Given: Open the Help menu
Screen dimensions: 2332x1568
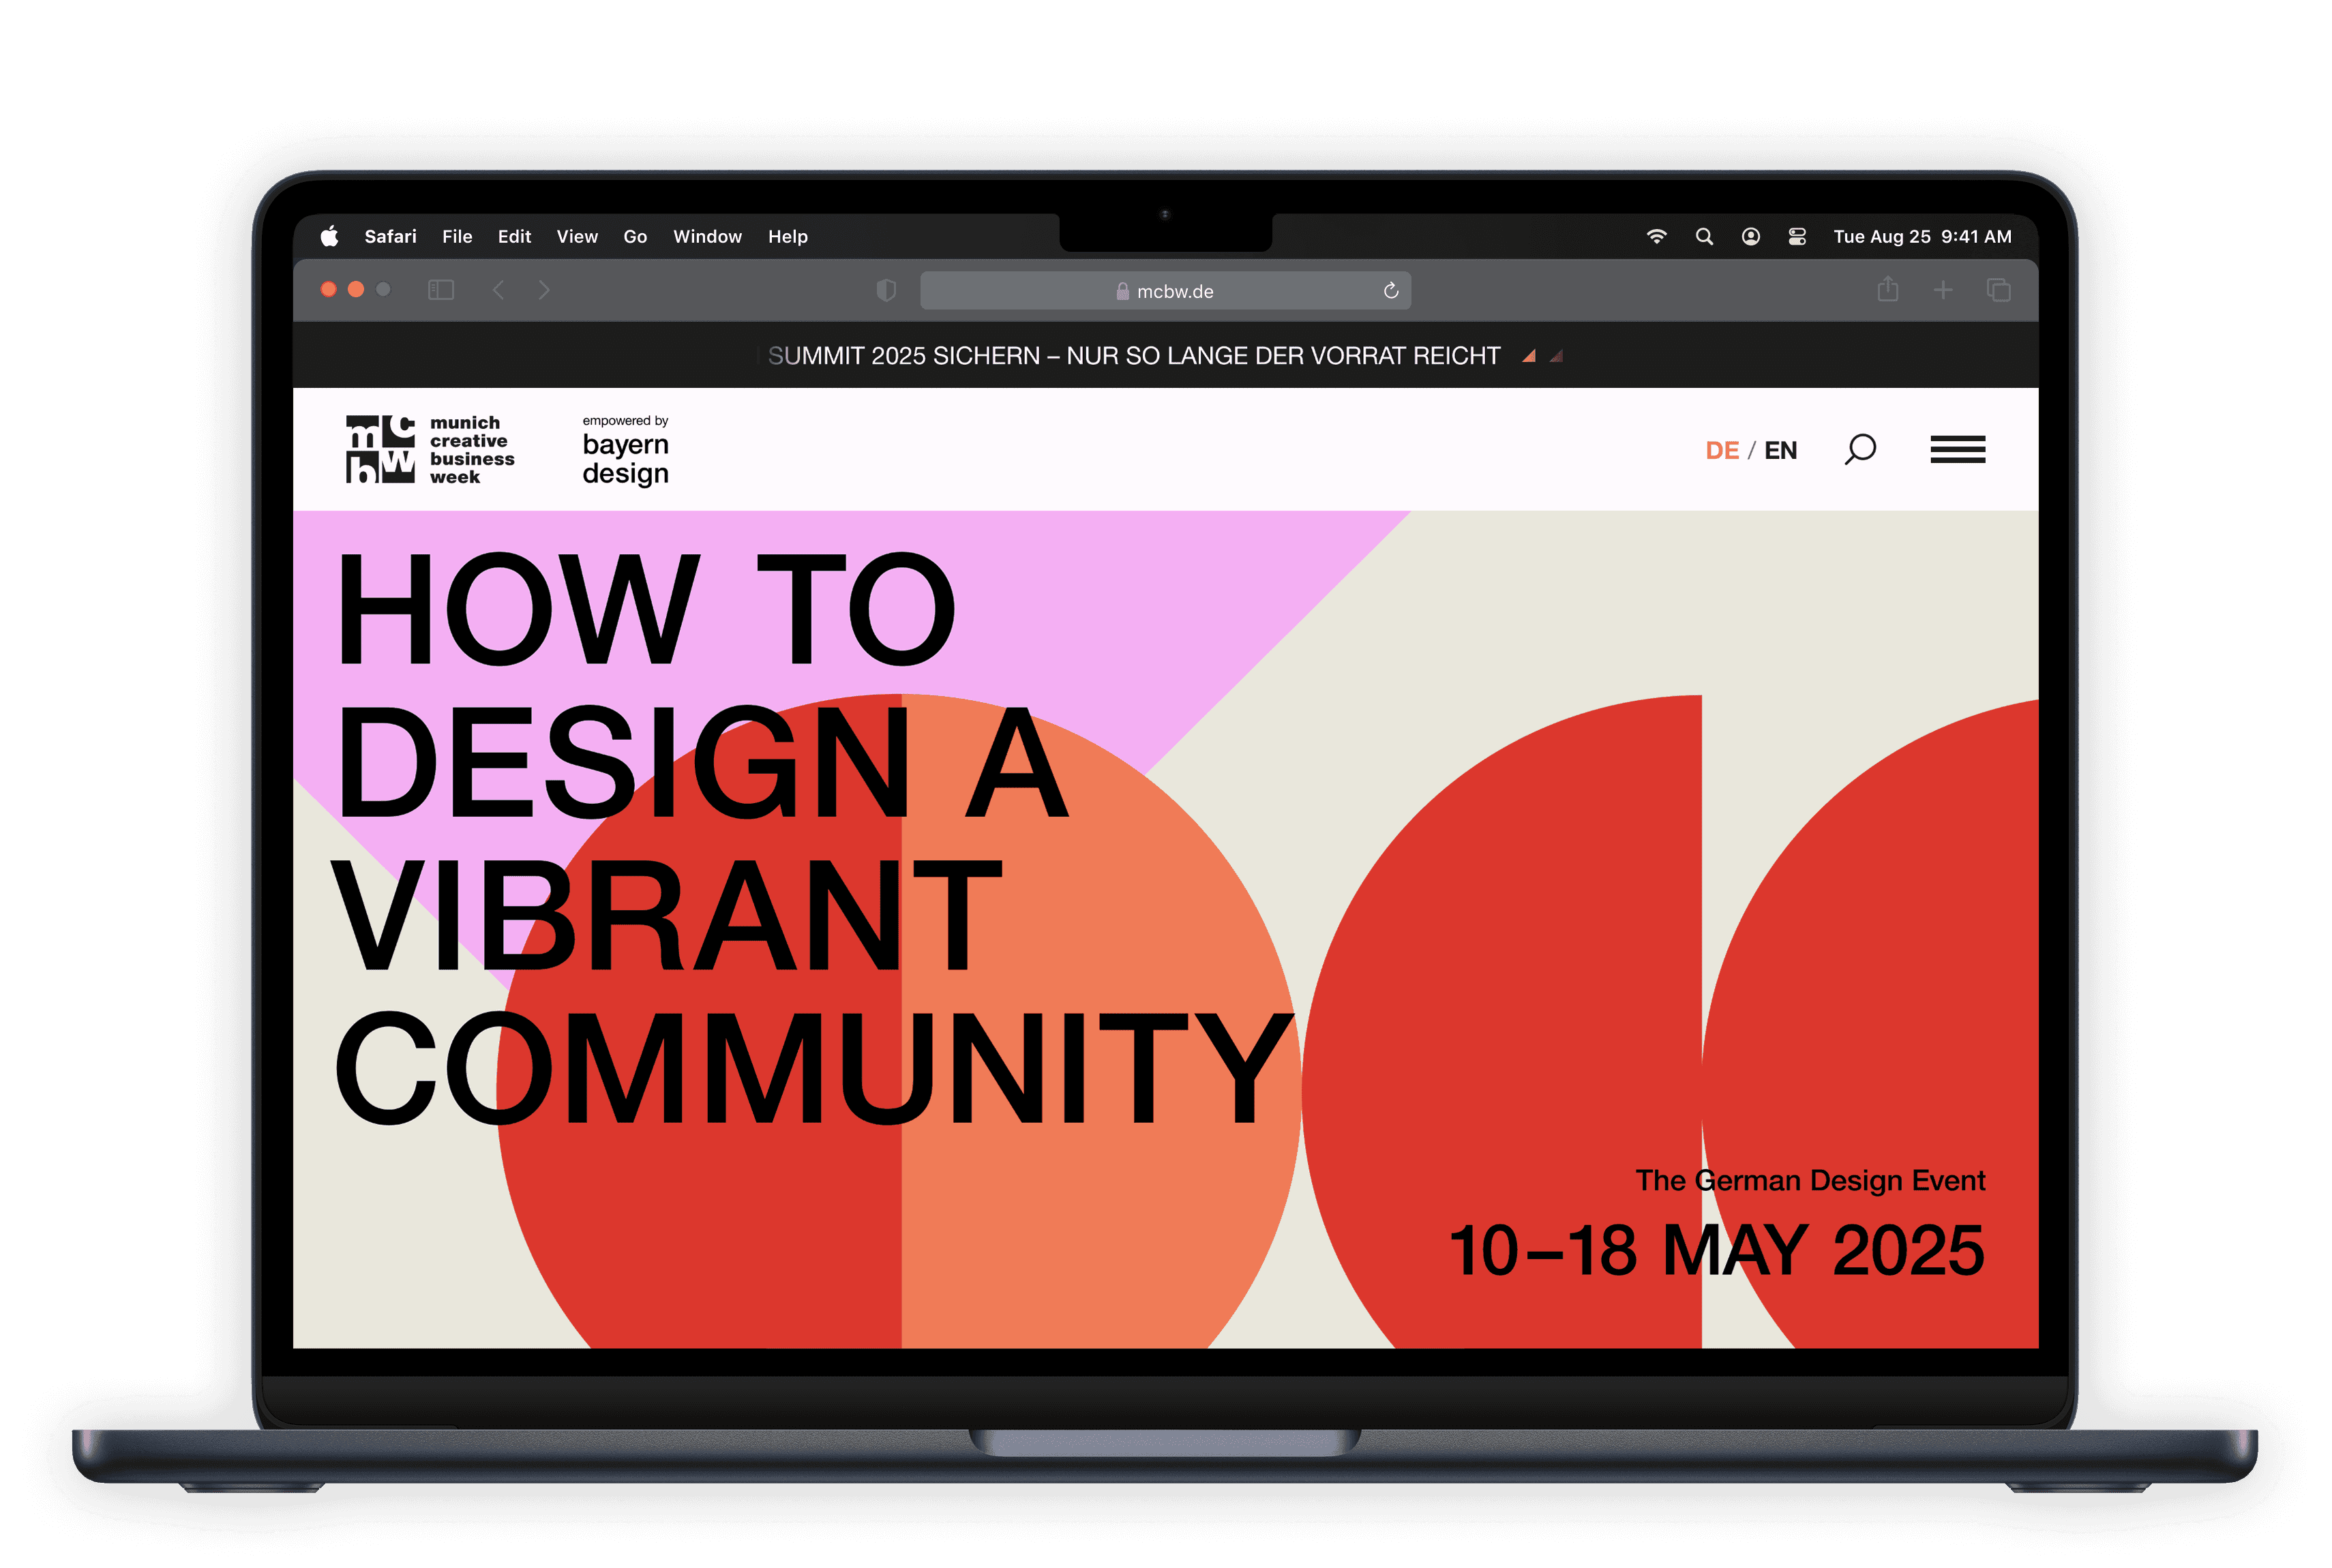Looking at the screenshot, I should 787,237.
